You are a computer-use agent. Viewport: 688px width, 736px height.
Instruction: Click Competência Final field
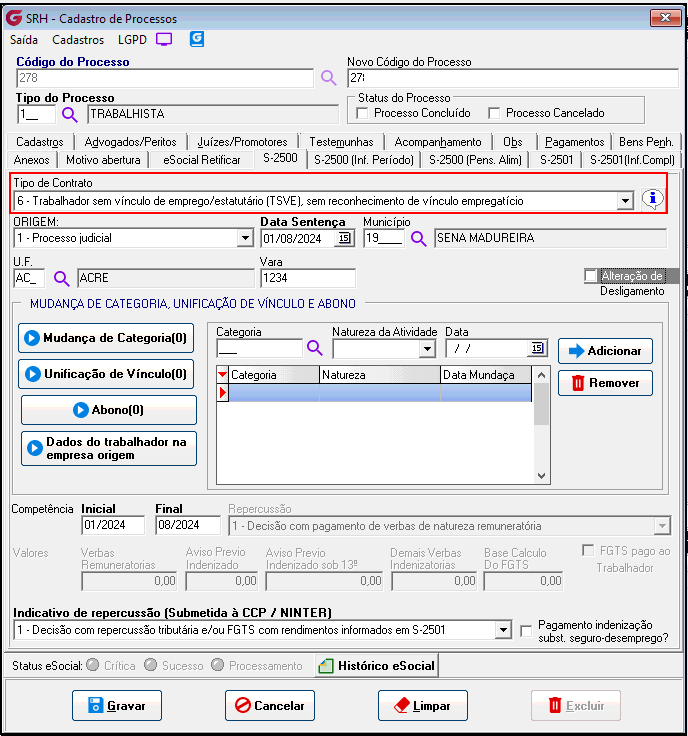pyautogui.click(x=188, y=525)
